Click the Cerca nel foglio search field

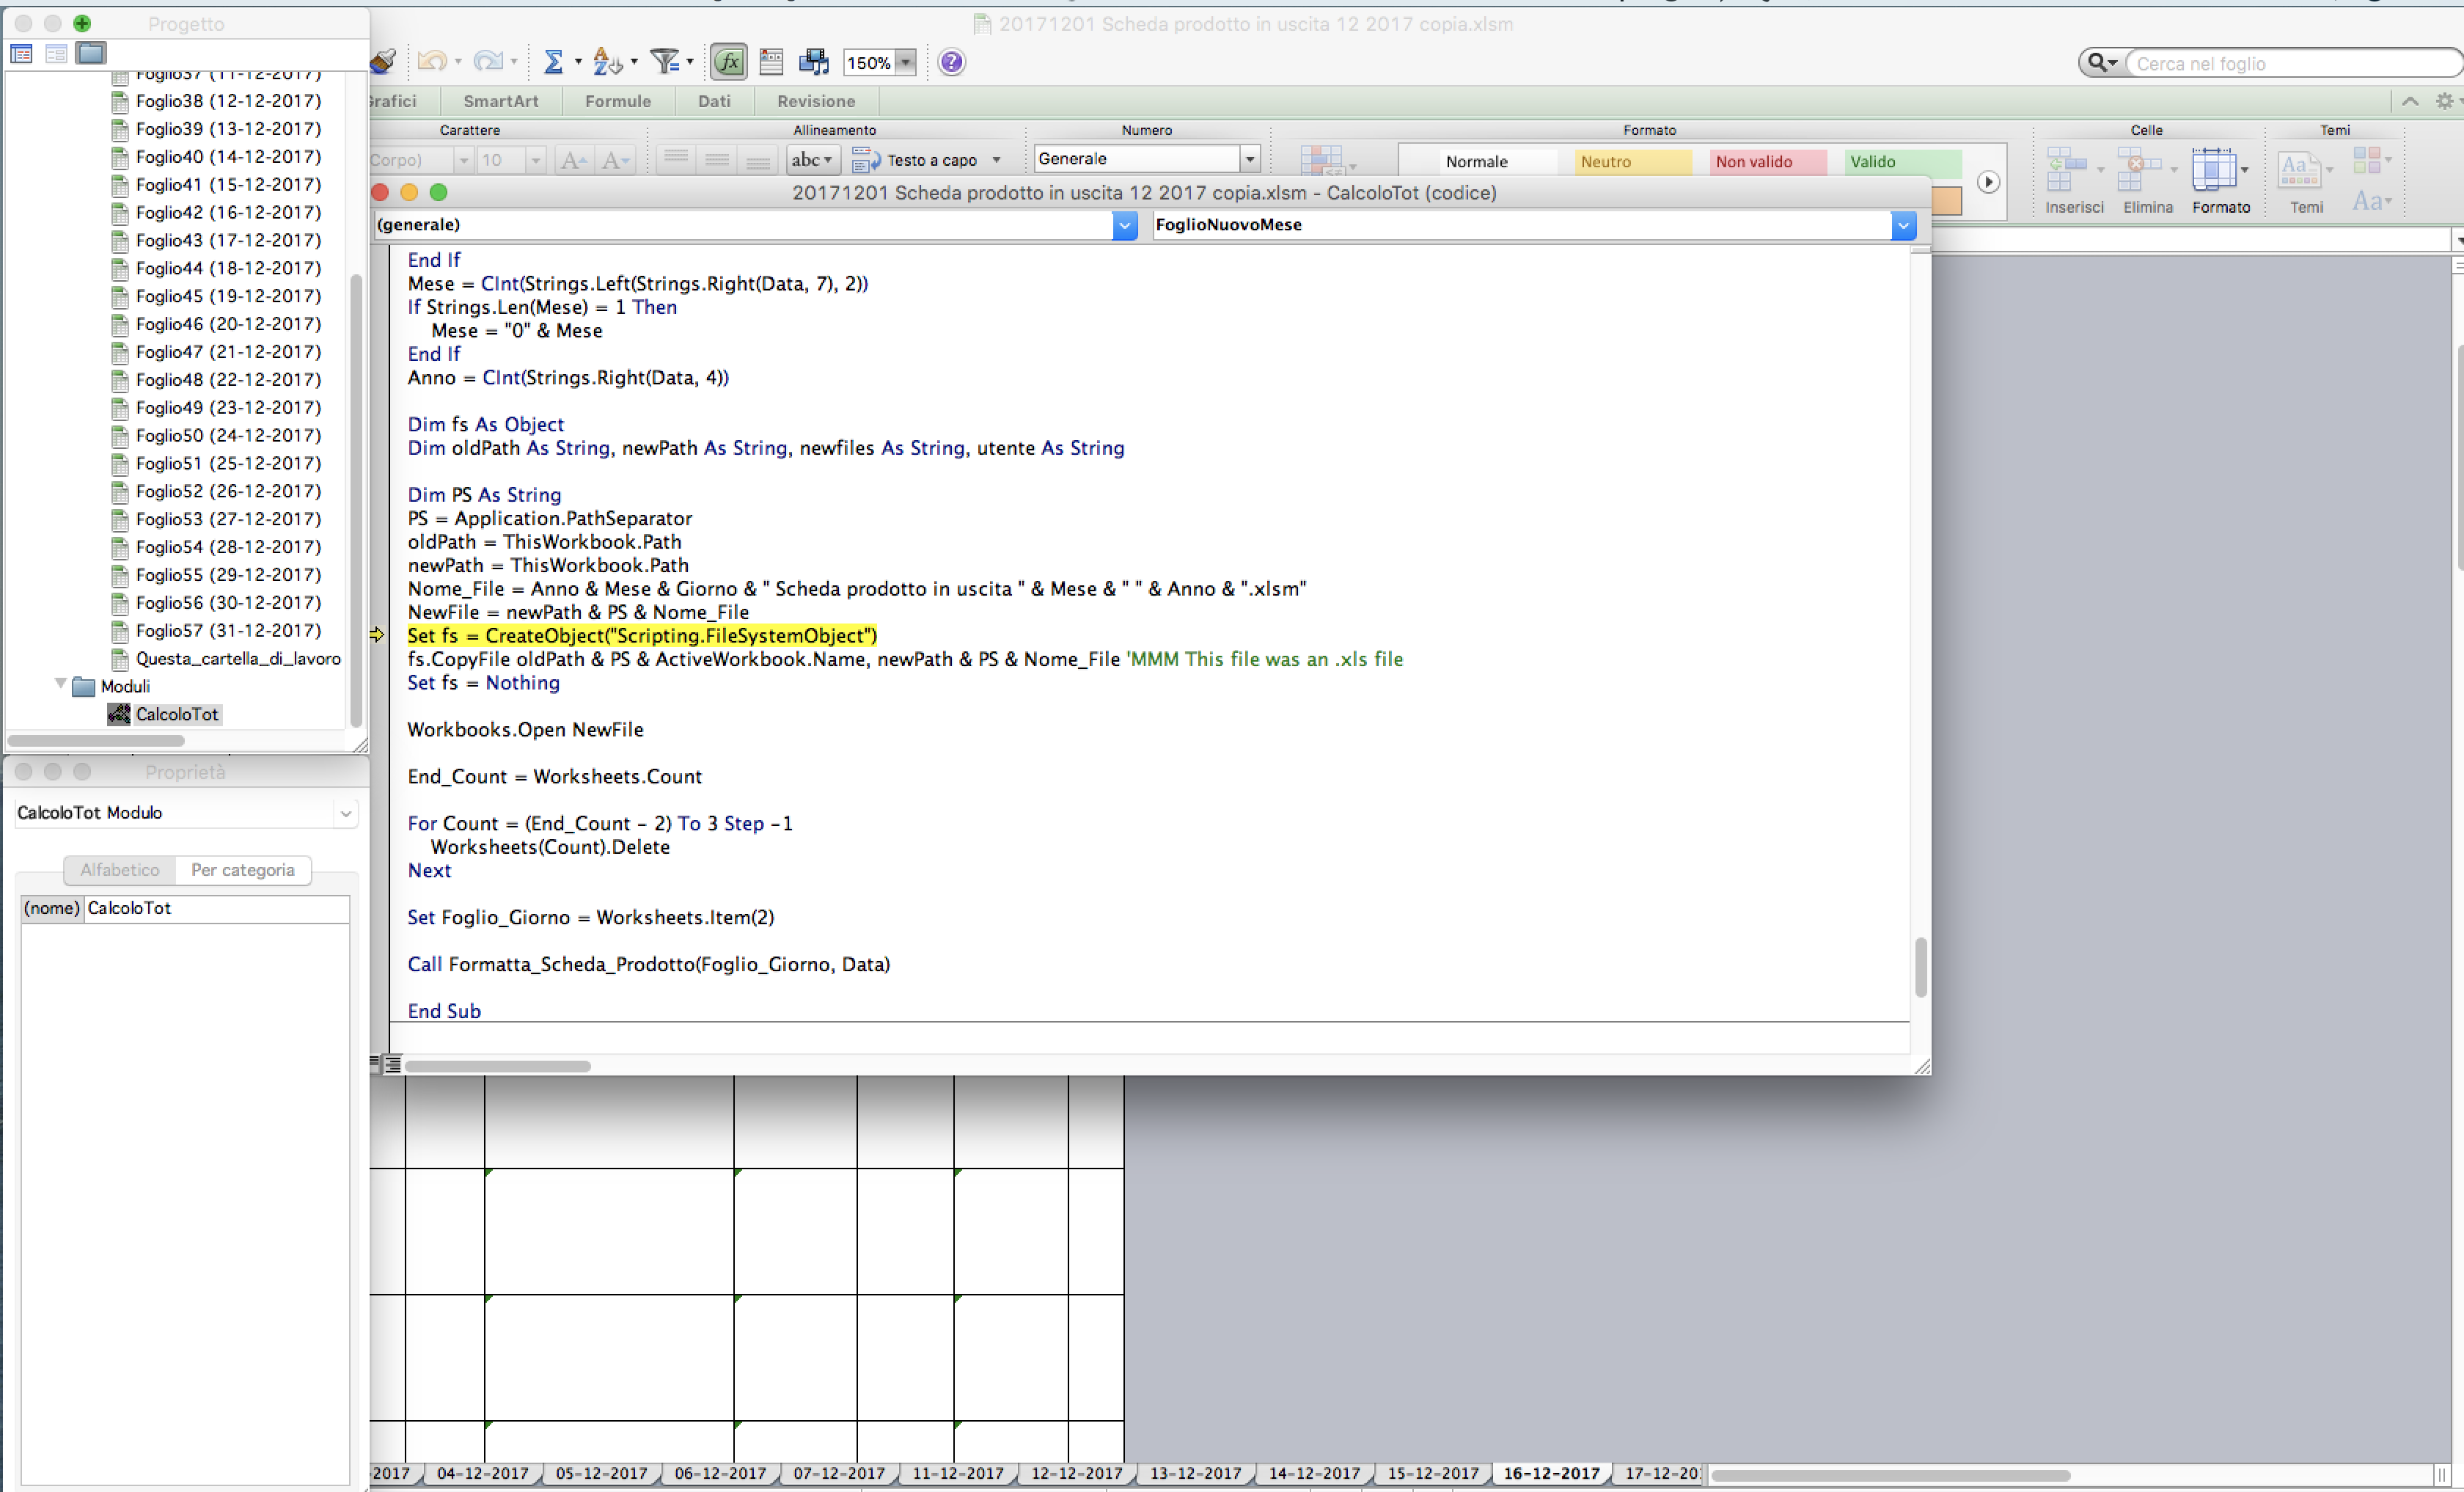tap(2290, 64)
